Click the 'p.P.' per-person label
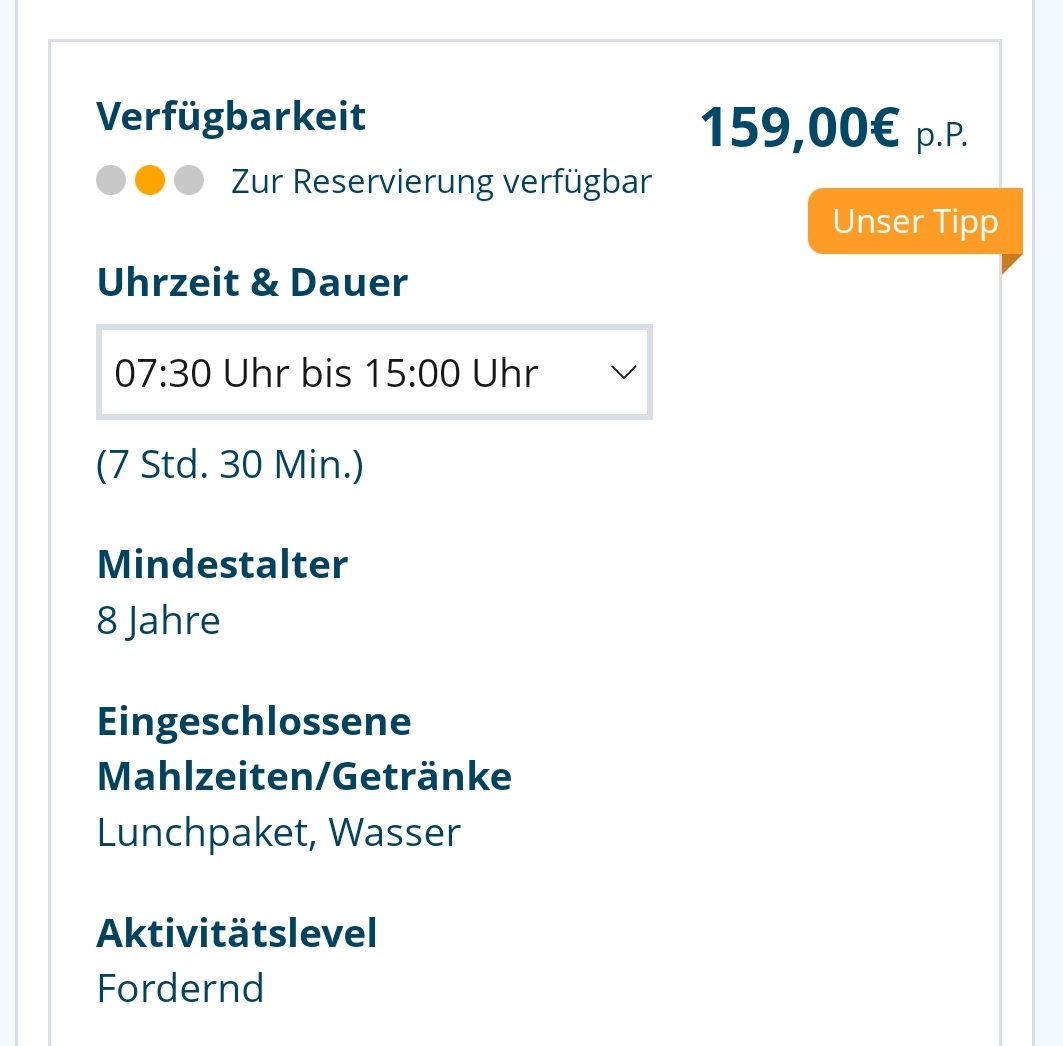 tap(942, 135)
